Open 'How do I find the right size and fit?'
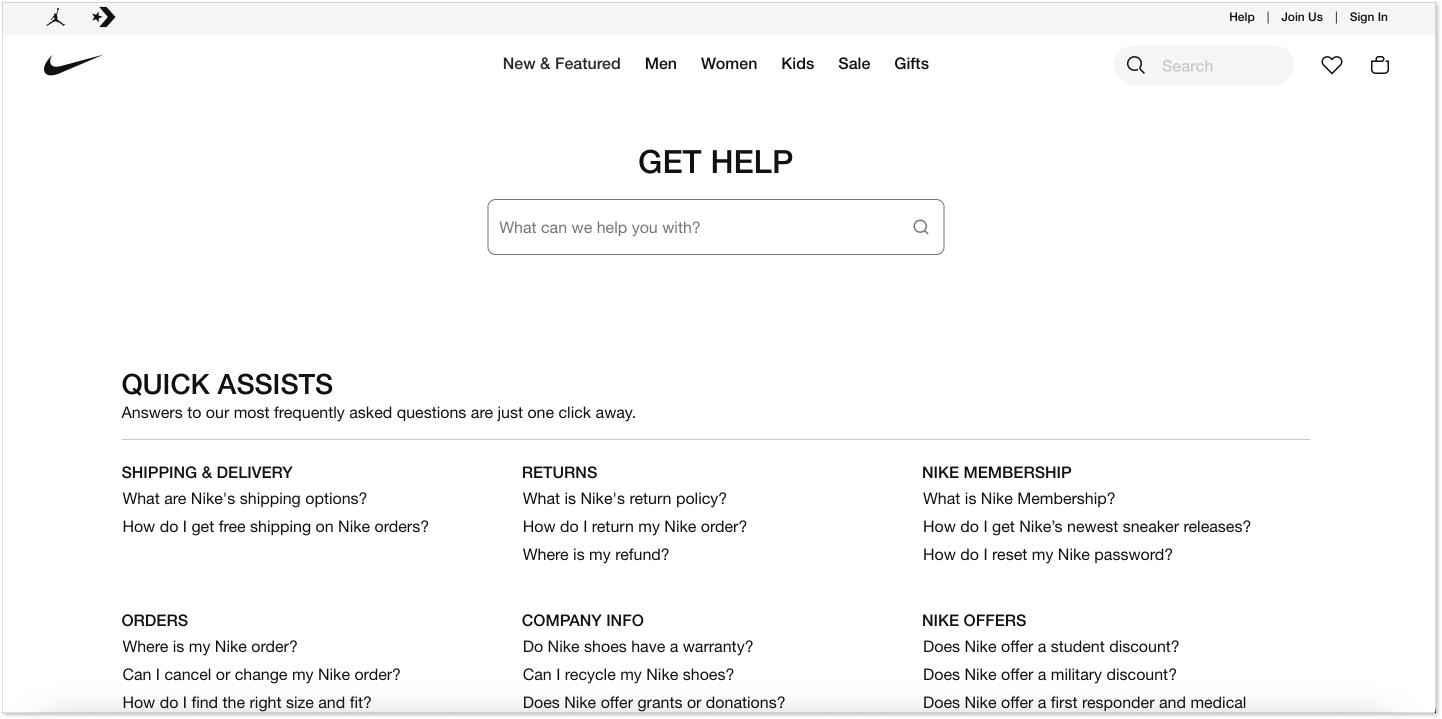1442x719 pixels. point(246,703)
